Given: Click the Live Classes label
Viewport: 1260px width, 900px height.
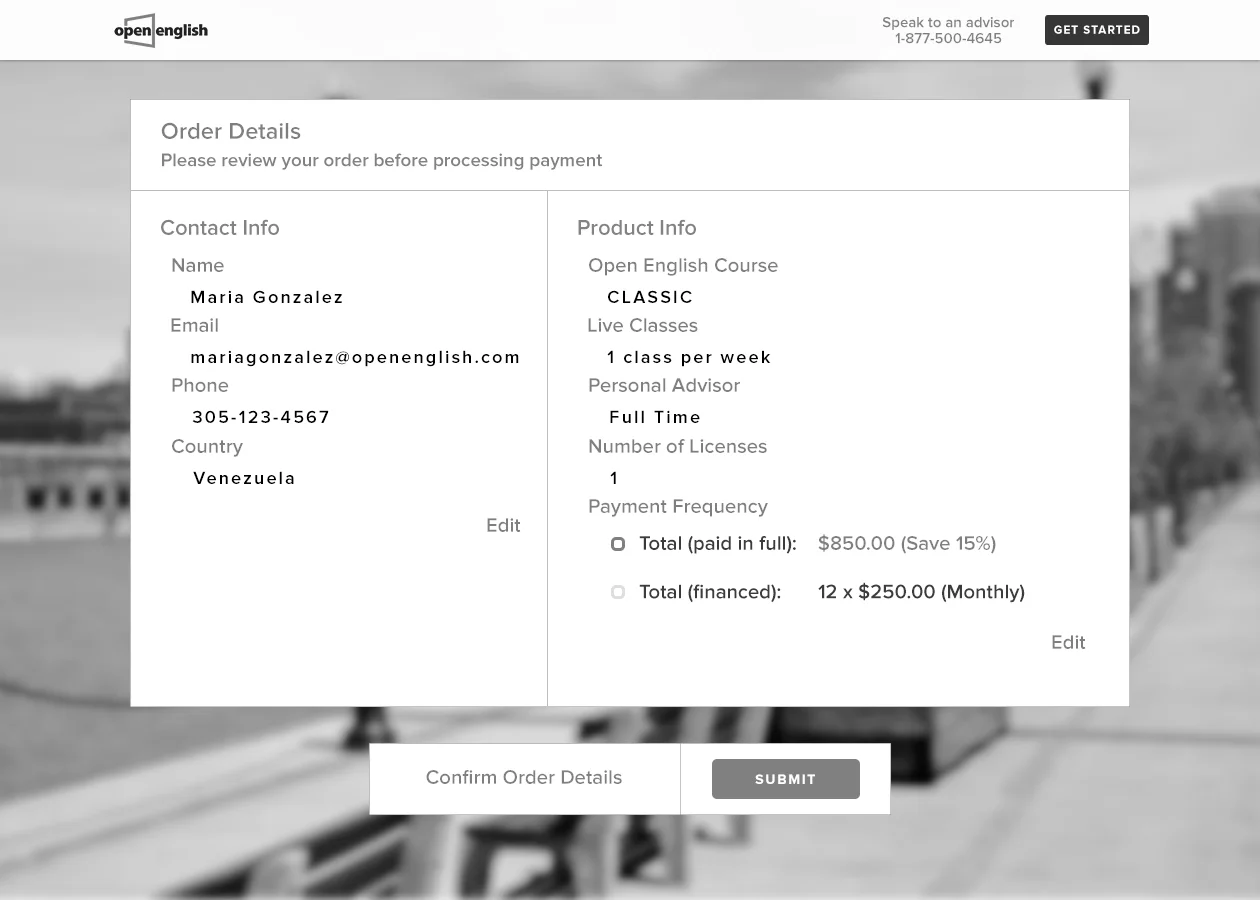Looking at the screenshot, I should (643, 325).
